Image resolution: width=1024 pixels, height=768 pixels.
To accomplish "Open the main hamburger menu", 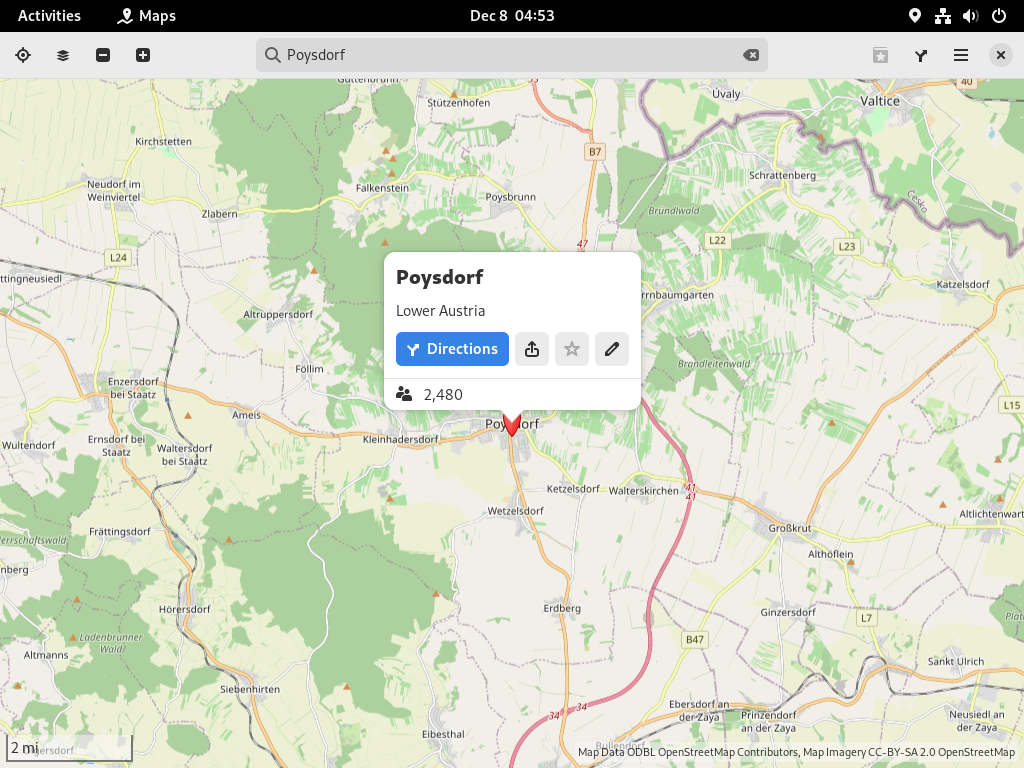I will [961, 56].
